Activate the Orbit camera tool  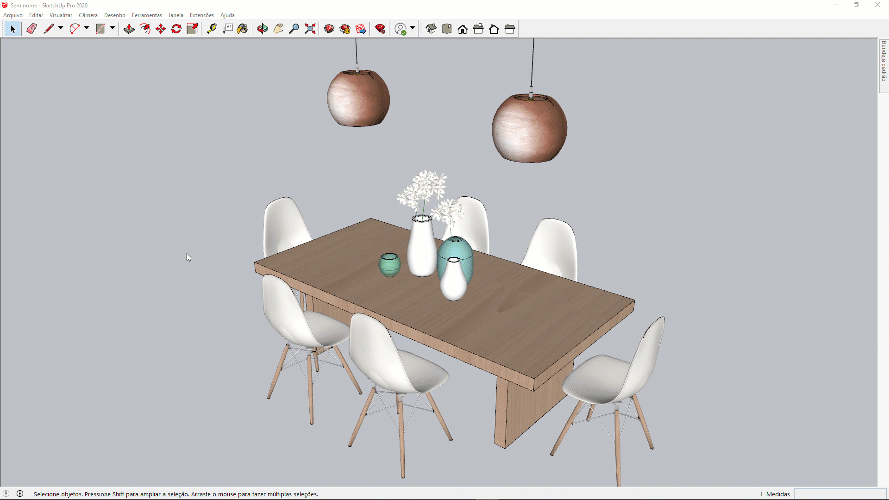point(262,29)
